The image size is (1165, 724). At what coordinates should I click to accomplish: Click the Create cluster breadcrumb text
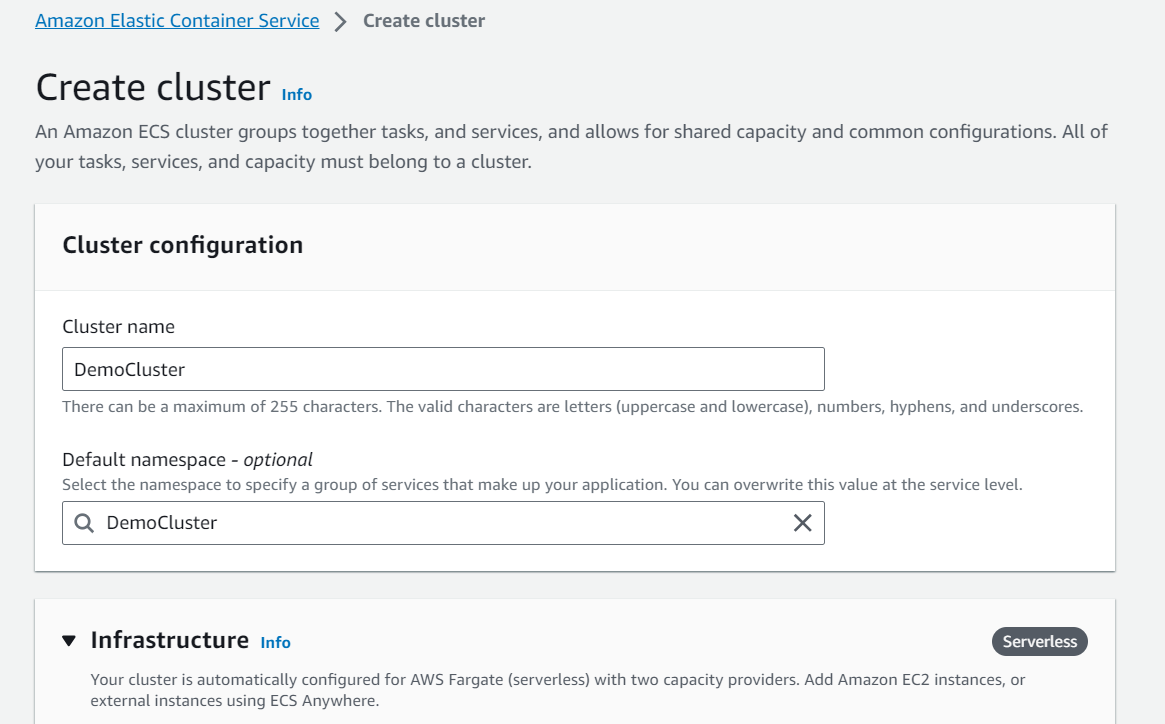424,21
